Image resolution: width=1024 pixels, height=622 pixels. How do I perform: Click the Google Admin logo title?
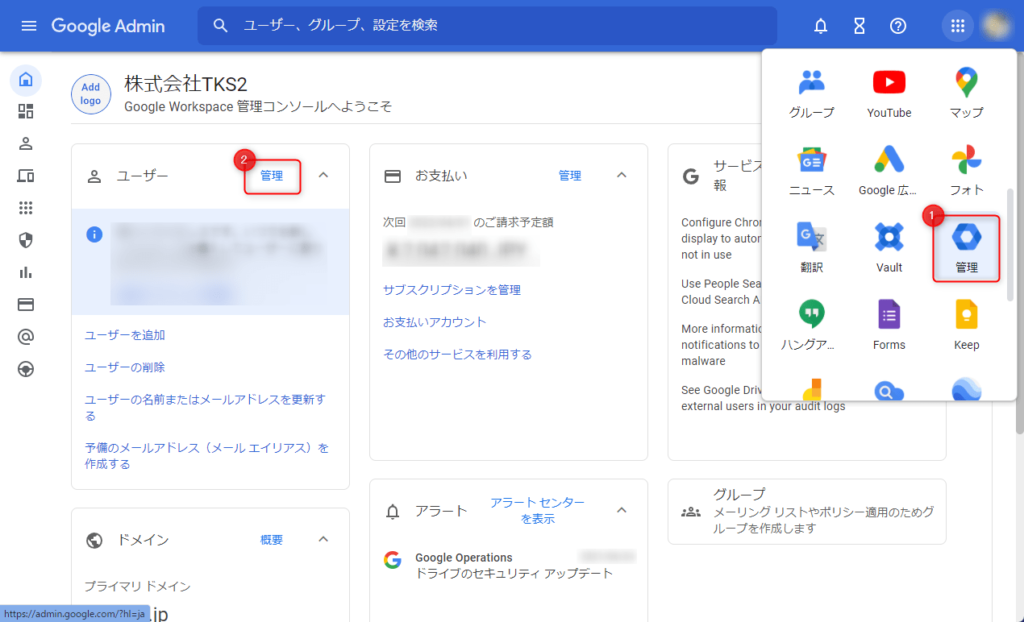[108, 26]
